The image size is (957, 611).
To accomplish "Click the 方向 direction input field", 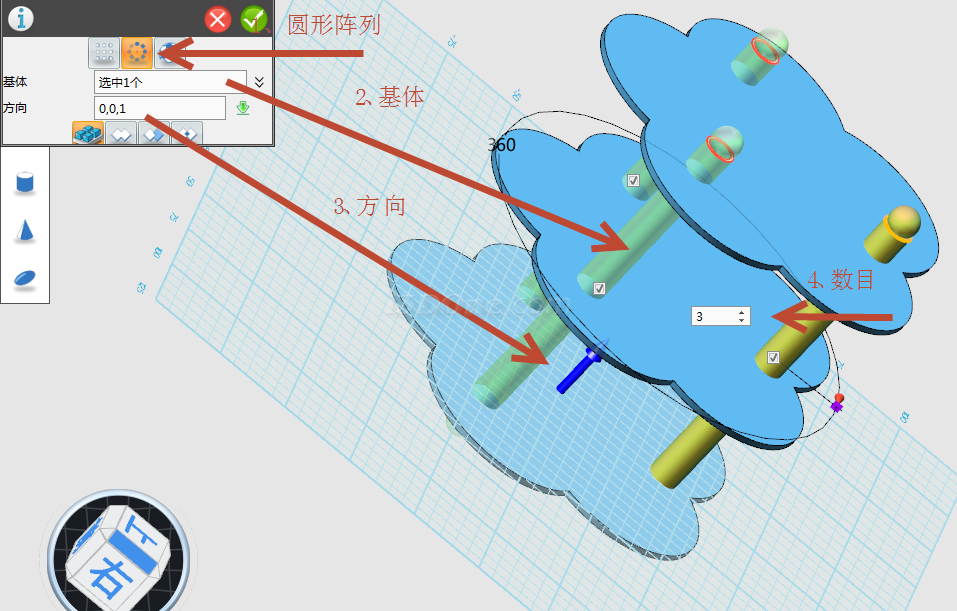I will pos(159,108).
